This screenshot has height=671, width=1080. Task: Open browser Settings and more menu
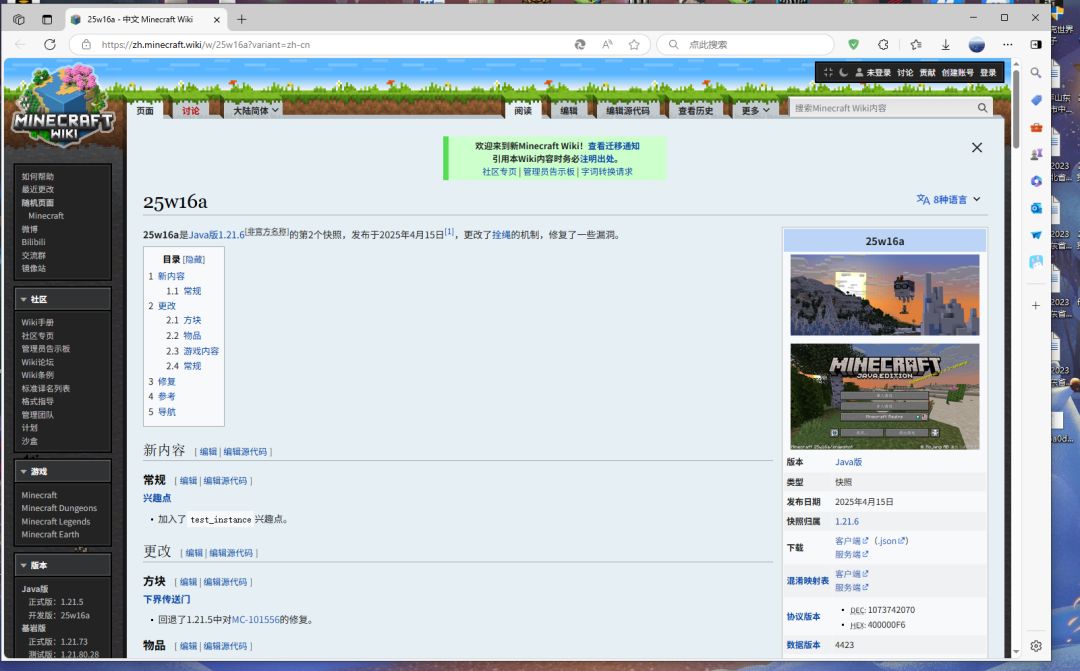pos(1008,44)
